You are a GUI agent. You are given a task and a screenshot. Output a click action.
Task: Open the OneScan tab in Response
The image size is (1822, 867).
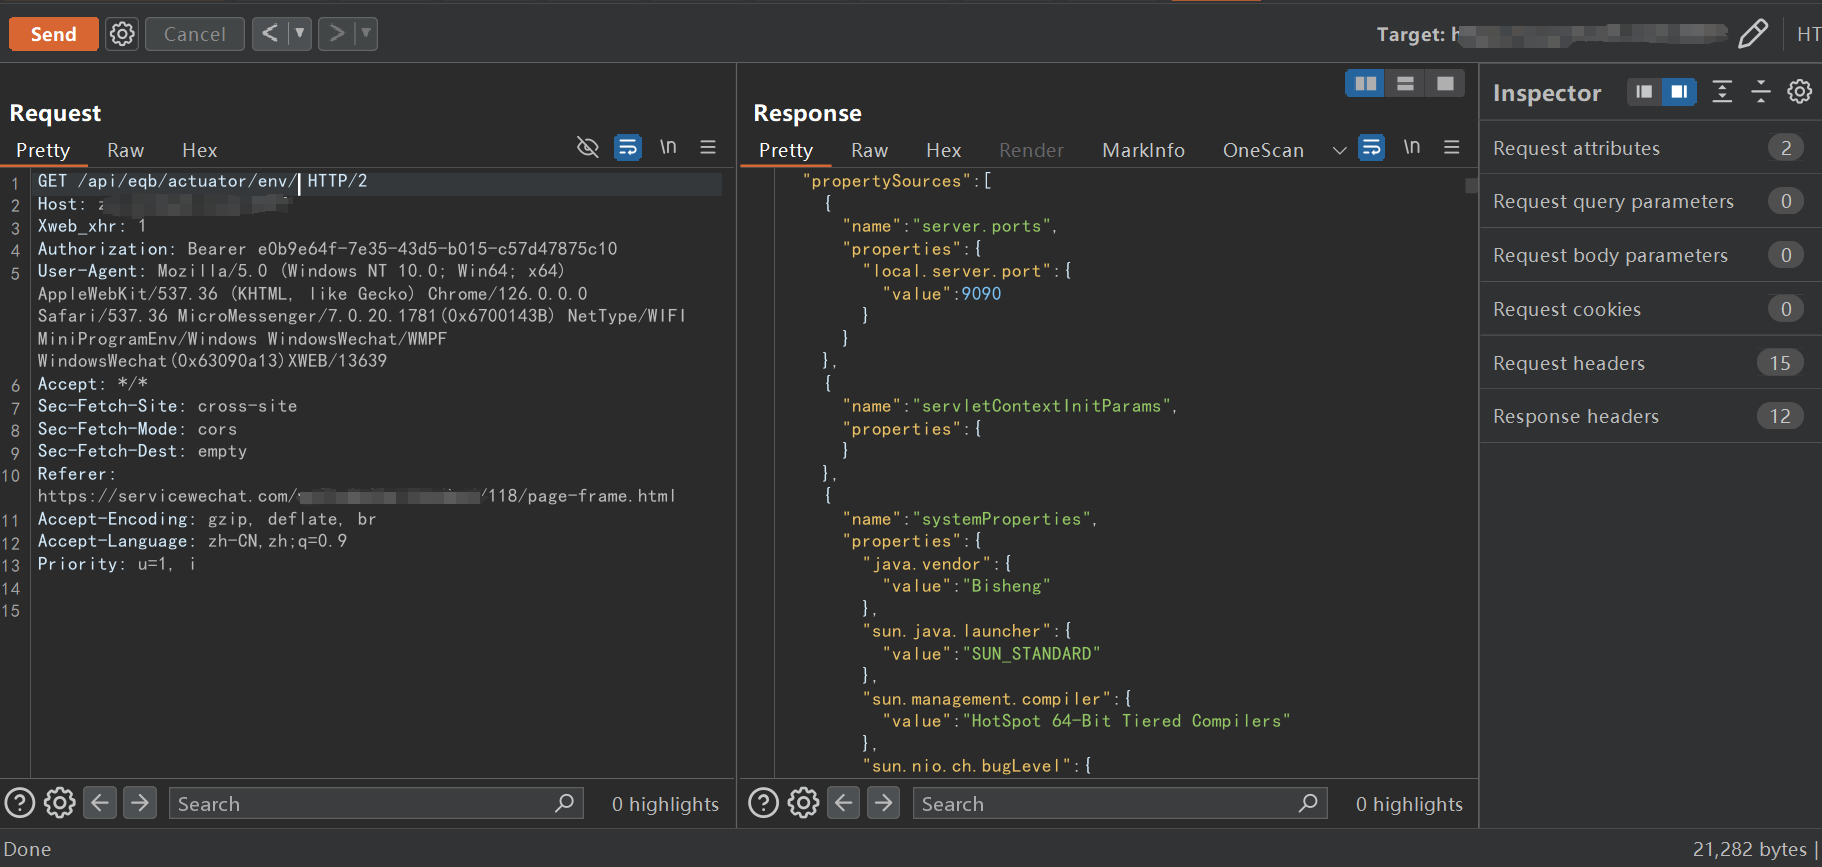[1263, 150]
